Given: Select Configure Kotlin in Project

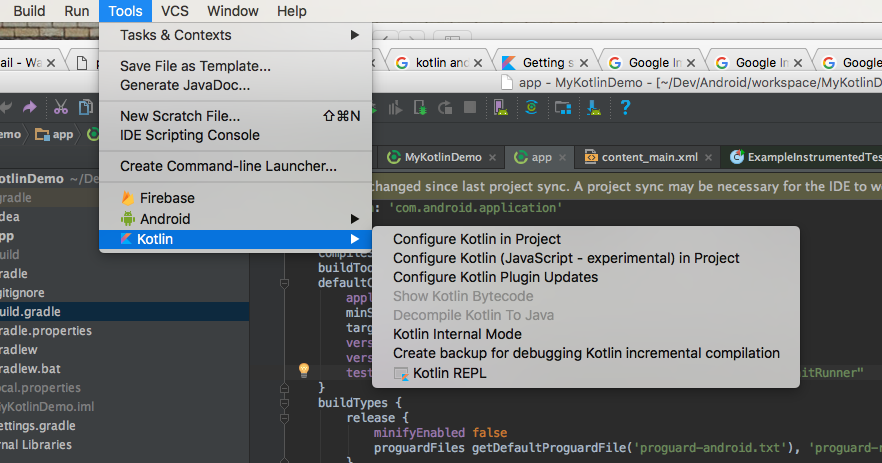Looking at the screenshot, I should [x=586, y=239].
